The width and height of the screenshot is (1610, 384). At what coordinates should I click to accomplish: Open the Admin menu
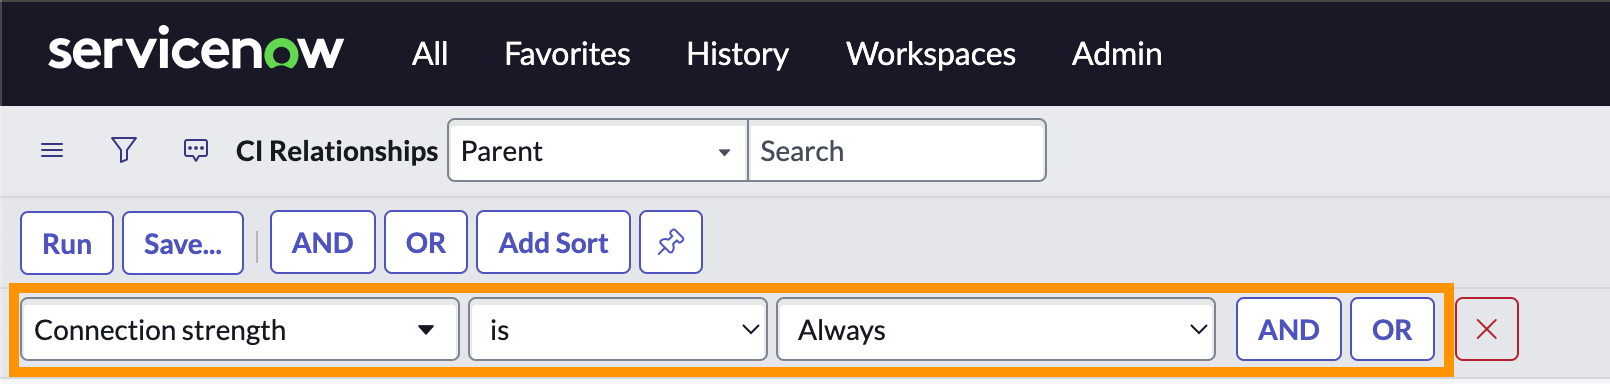click(x=1117, y=54)
